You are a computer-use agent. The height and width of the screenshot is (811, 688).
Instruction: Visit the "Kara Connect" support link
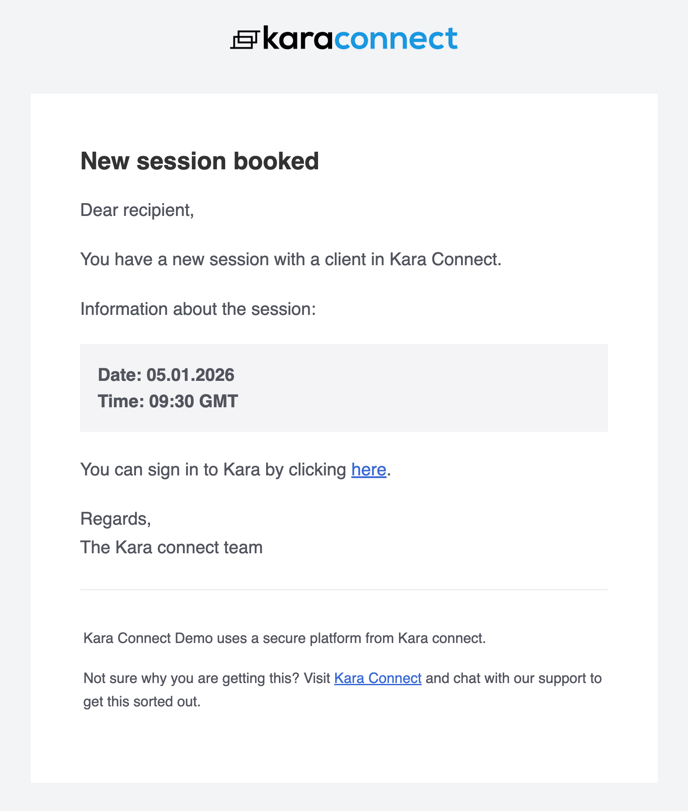coord(377,678)
